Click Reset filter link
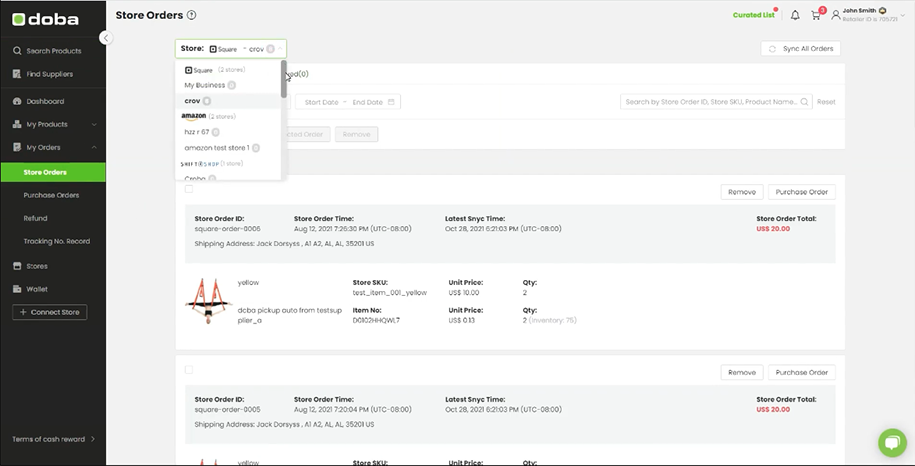Image resolution: width=915 pixels, height=466 pixels. (x=826, y=101)
